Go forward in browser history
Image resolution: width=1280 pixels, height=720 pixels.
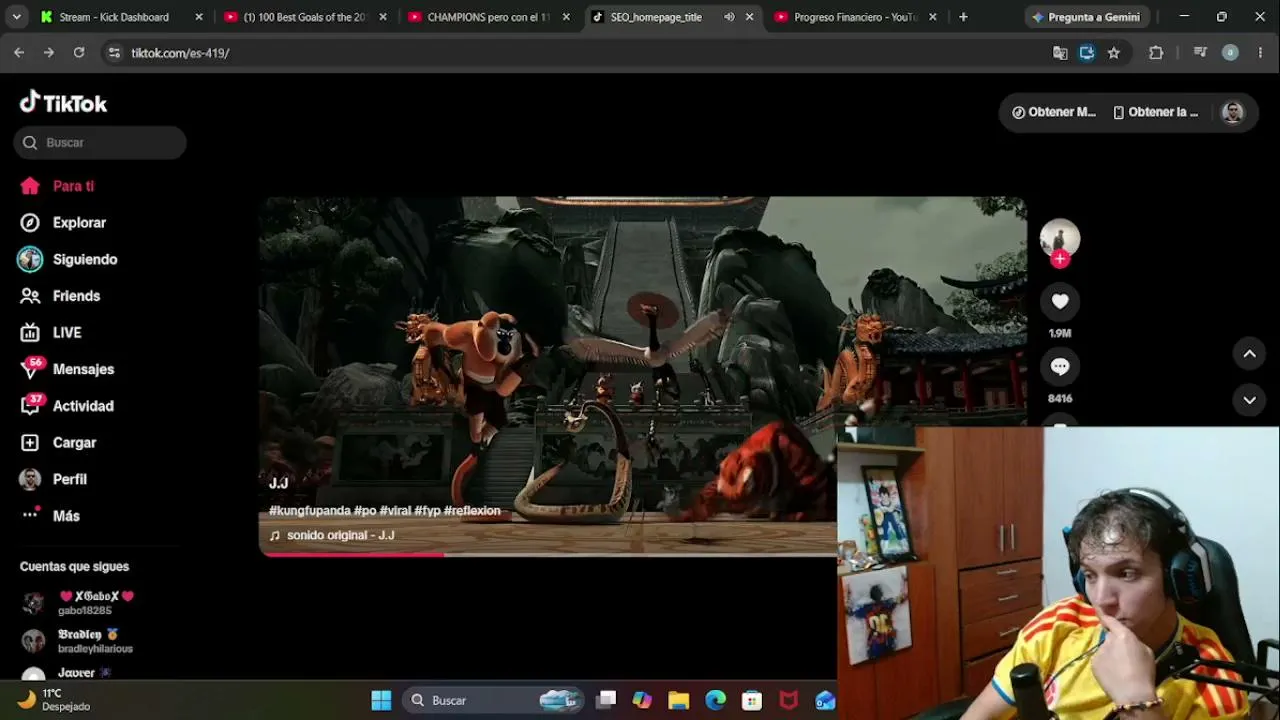[x=49, y=53]
